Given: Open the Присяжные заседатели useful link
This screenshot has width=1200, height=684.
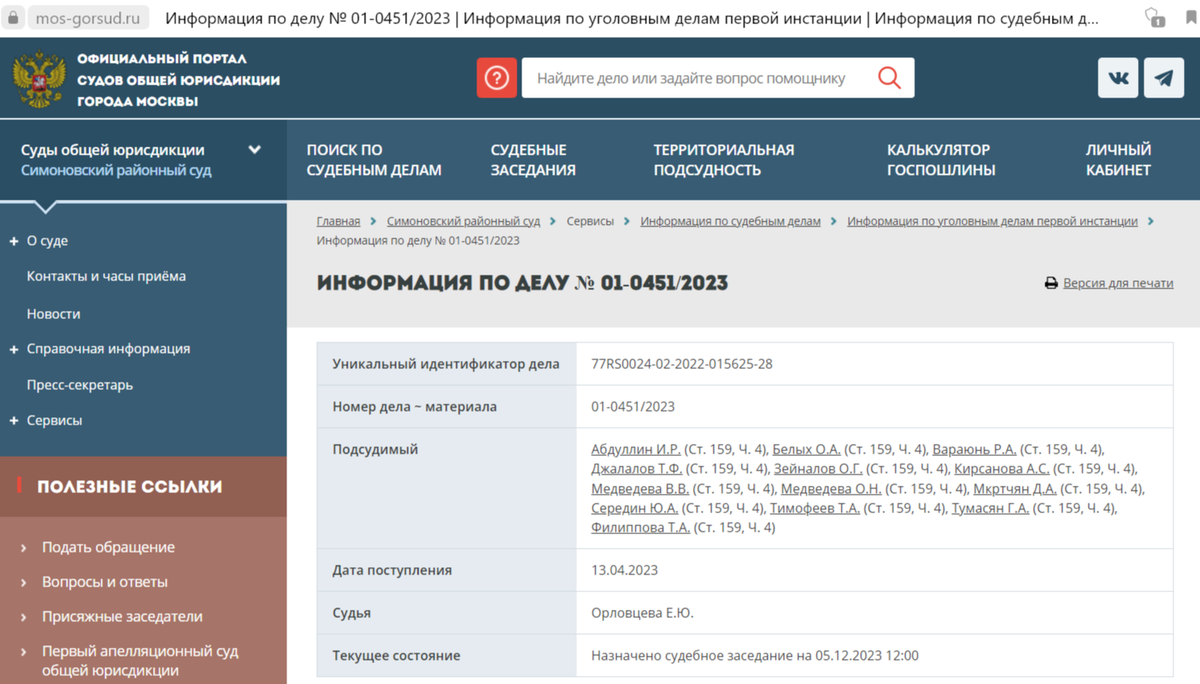Looking at the screenshot, I should [122, 617].
